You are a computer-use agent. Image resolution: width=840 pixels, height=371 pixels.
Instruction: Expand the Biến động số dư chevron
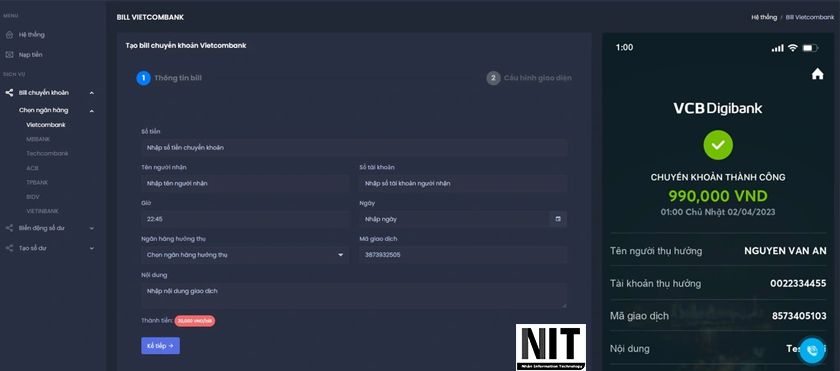pyautogui.click(x=92, y=228)
